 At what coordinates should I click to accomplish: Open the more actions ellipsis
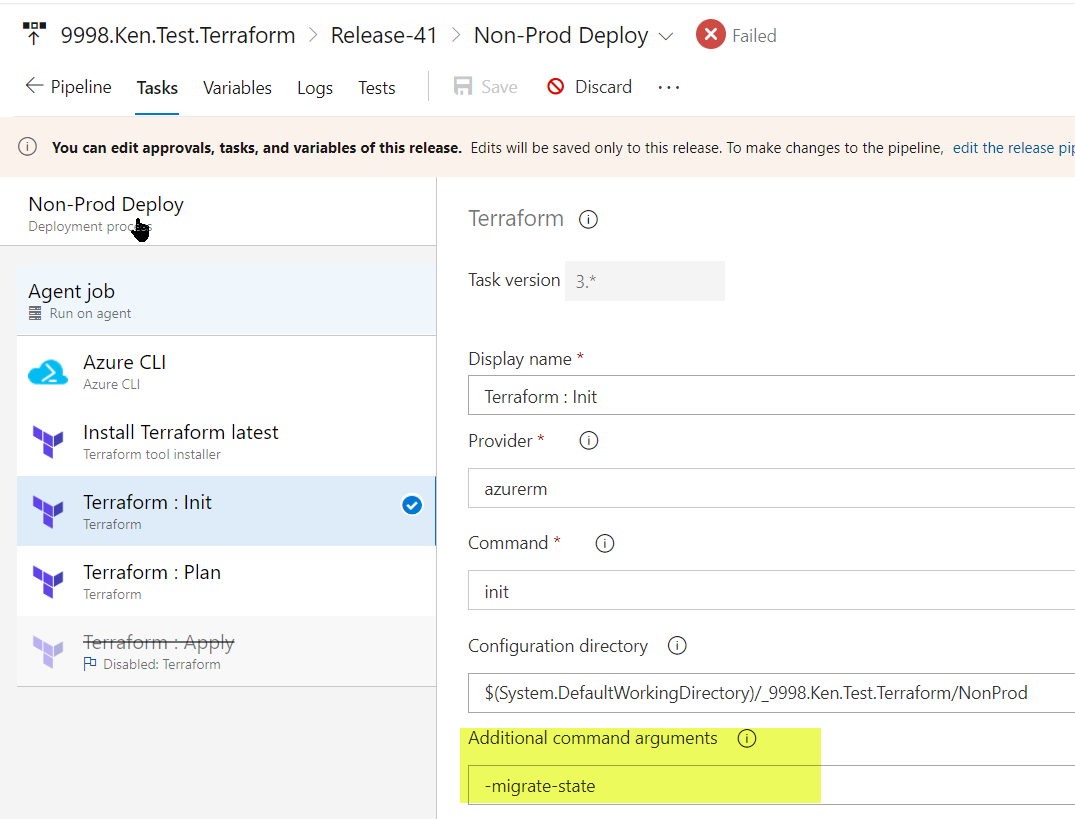(668, 88)
